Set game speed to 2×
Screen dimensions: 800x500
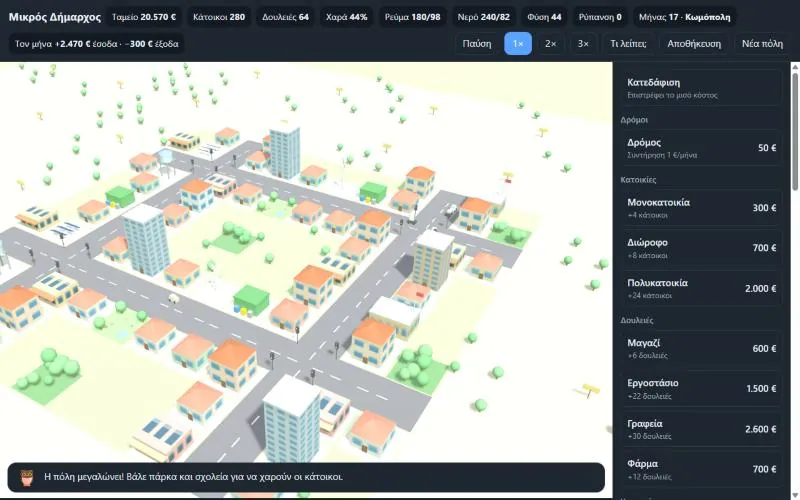551,43
